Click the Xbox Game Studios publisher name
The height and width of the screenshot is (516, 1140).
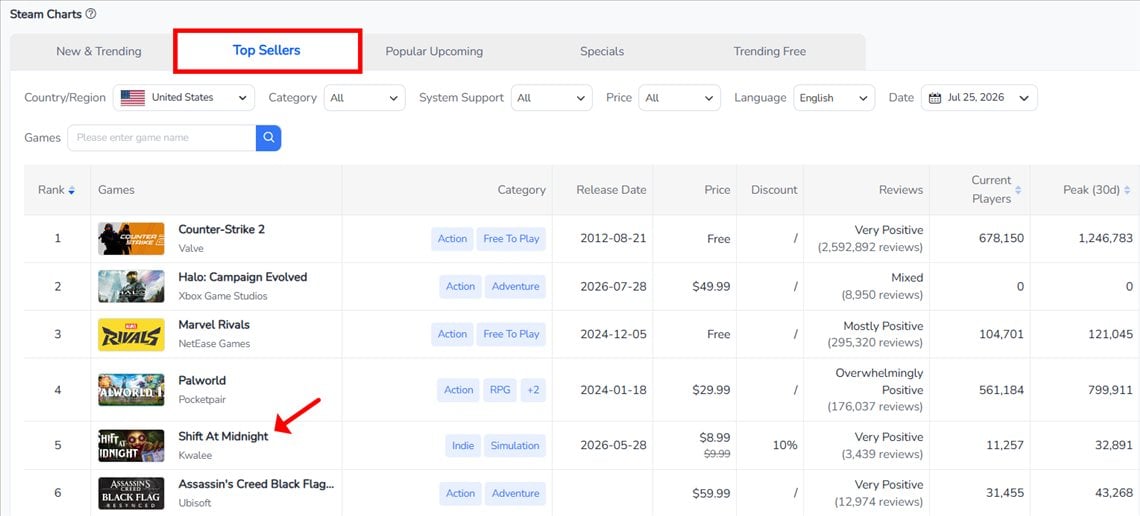pos(223,296)
